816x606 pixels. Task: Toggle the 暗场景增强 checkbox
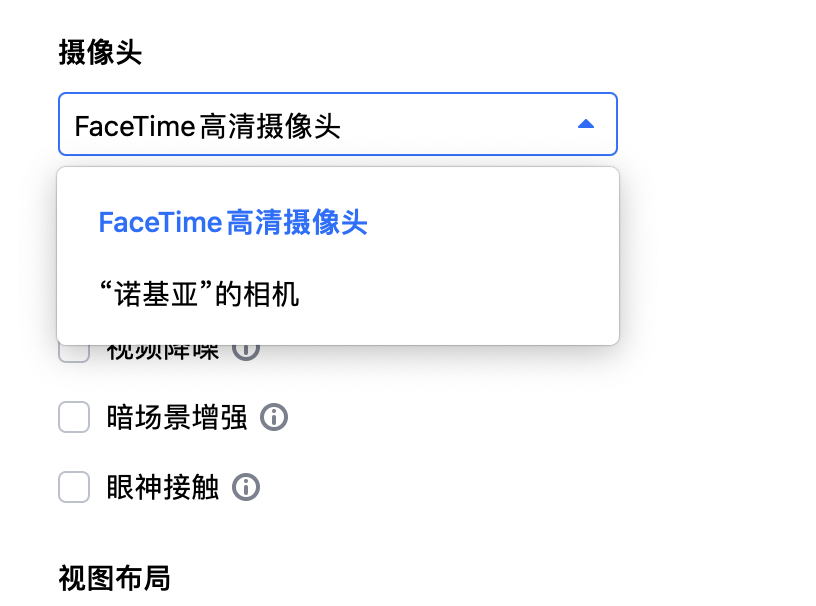click(x=74, y=417)
